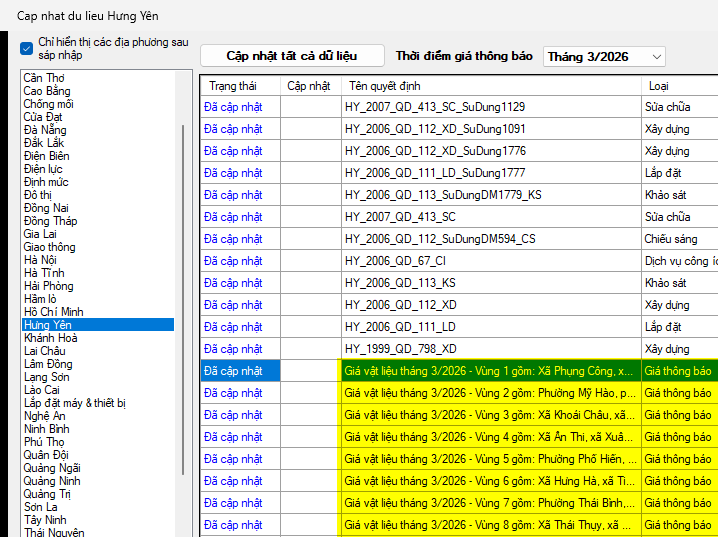Click the Vùng 5 Phường Phố Hiến row
The width and height of the screenshot is (718, 537).
pos(488,459)
